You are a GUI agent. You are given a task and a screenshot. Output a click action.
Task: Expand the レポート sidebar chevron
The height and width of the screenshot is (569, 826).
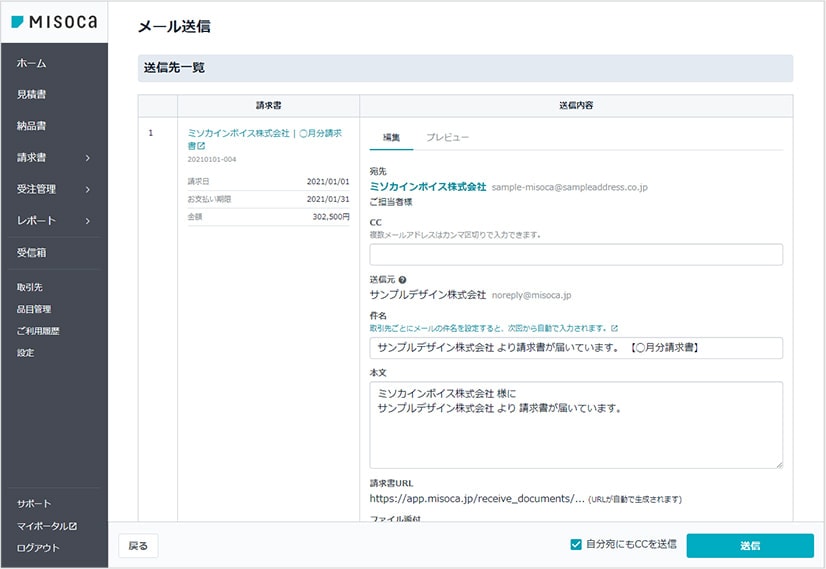(x=87, y=221)
